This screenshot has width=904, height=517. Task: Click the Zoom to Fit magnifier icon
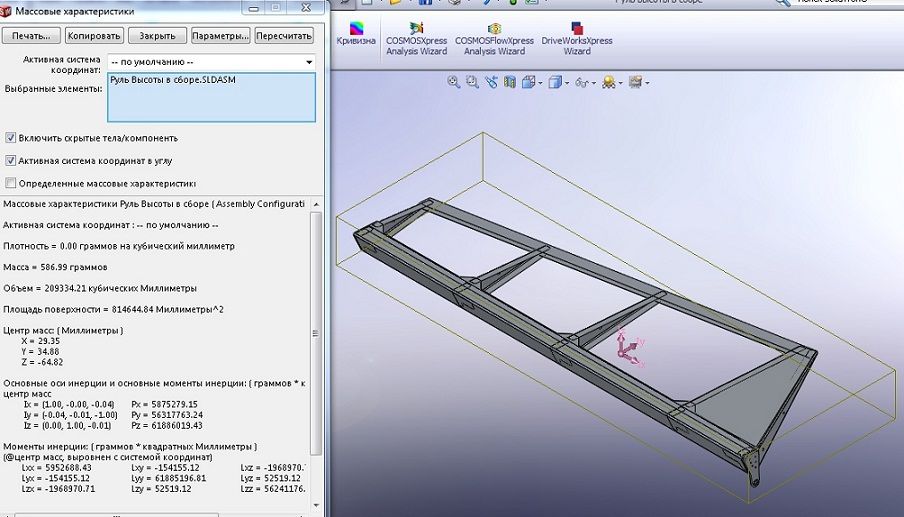coord(454,82)
